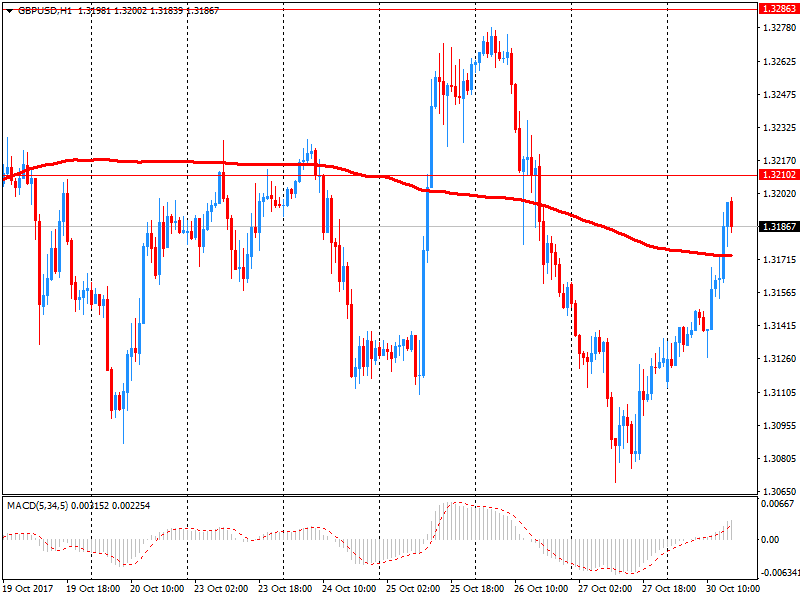
Task: Click the 1.31565 price scale value
Action: (x=779, y=293)
